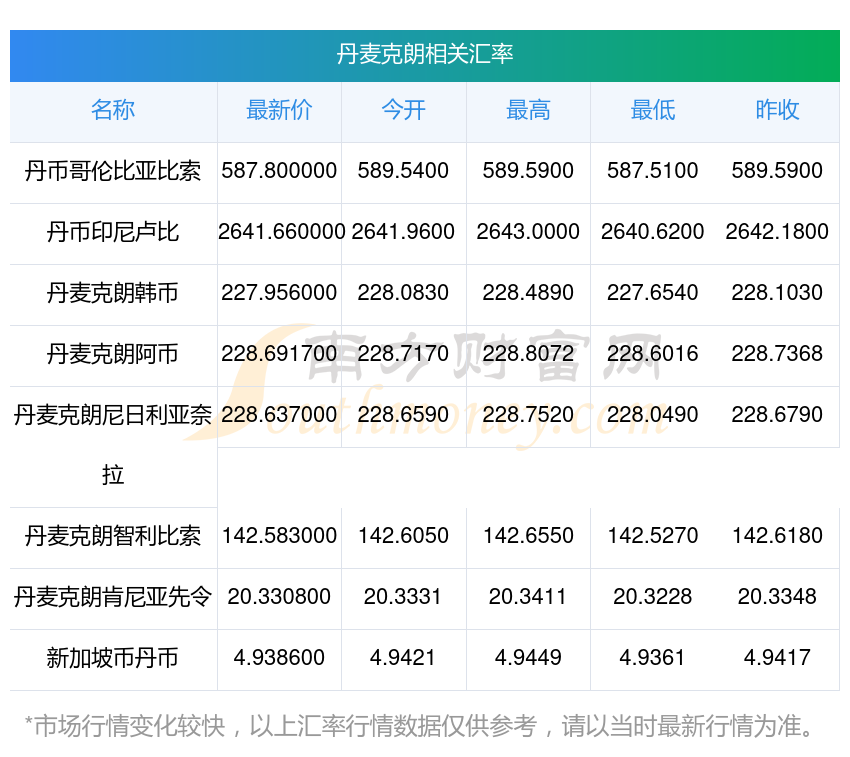Click the 丹麦克朗相关汇率 table title

click(425, 54)
